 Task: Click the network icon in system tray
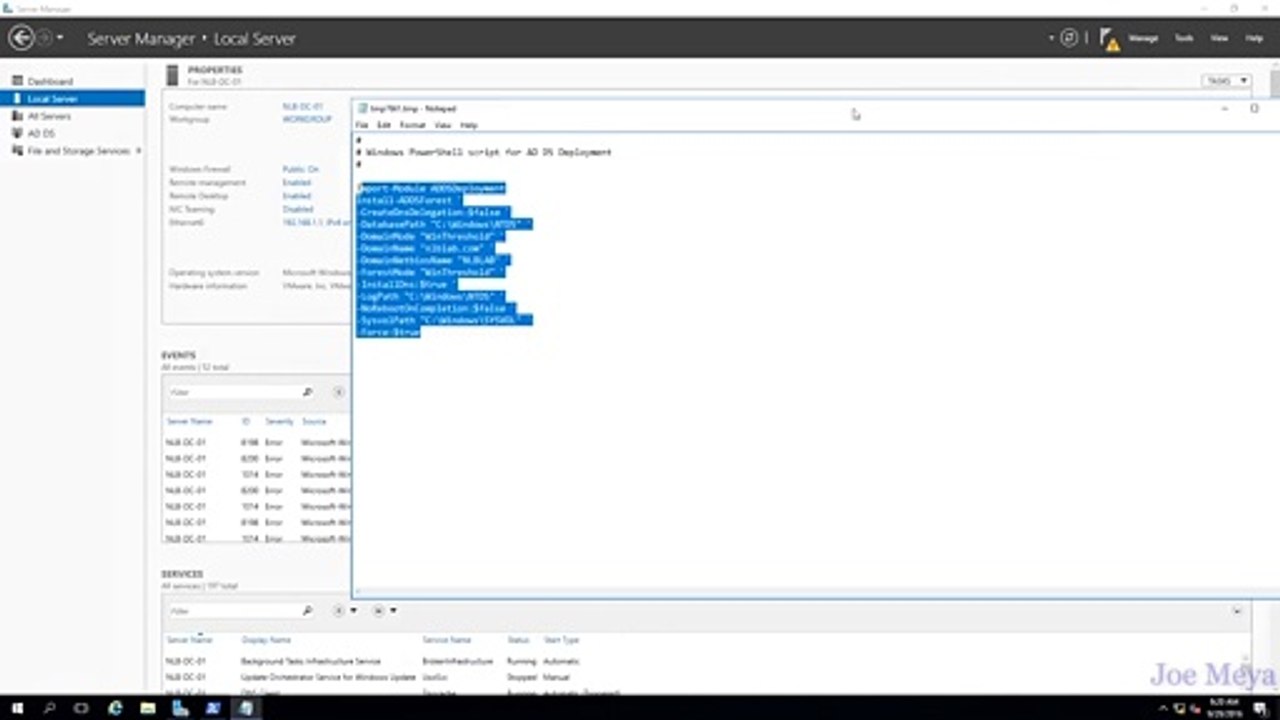tap(1181, 708)
